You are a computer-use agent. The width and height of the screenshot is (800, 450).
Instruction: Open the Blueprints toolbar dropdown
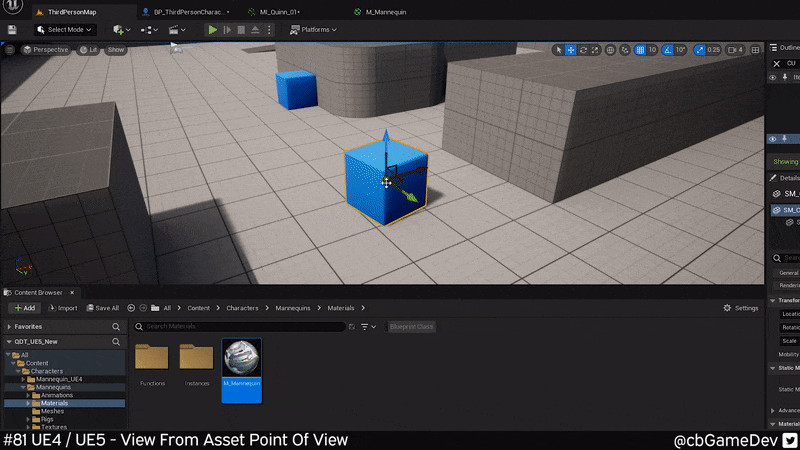(x=149, y=30)
